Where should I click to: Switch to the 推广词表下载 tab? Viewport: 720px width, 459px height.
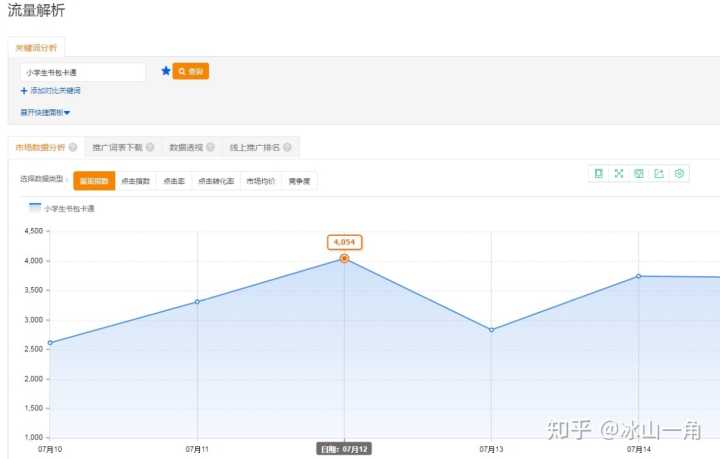click(x=118, y=147)
